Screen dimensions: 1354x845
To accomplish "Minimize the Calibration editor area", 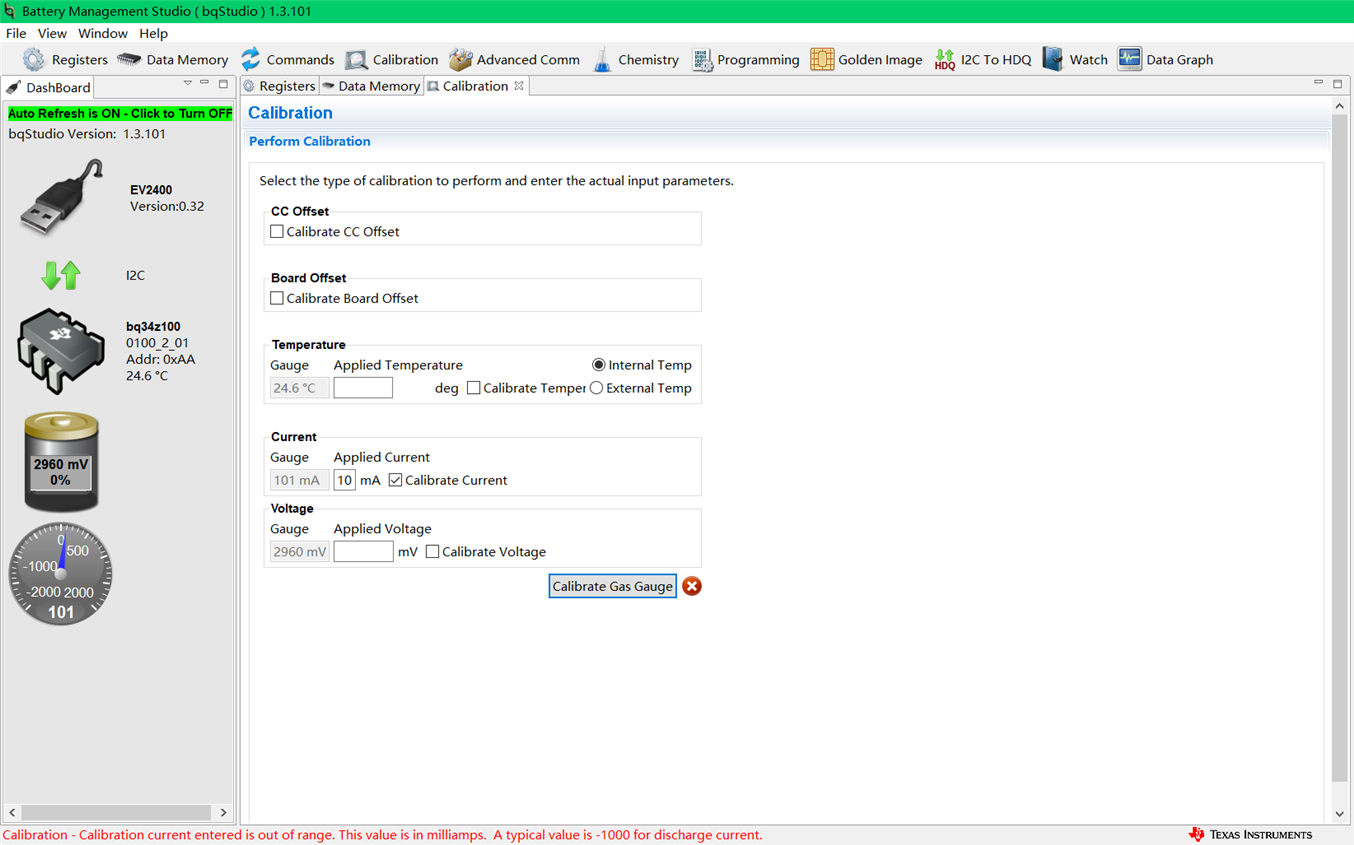I will (x=1318, y=84).
